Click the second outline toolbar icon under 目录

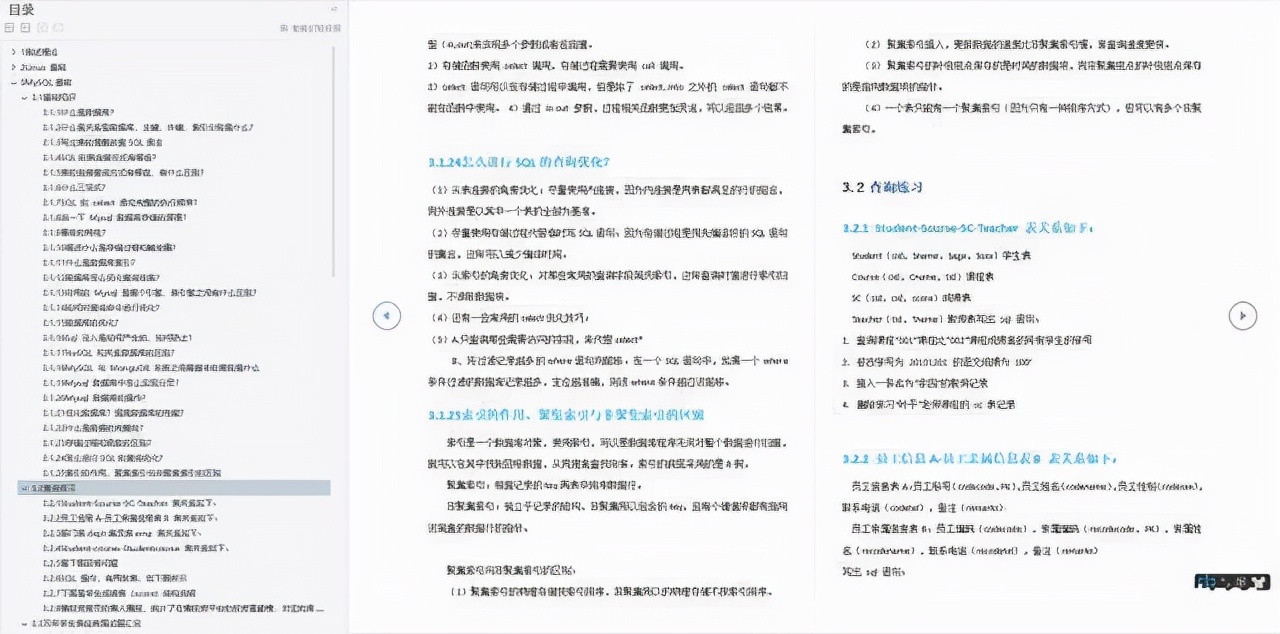(x=26, y=28)
